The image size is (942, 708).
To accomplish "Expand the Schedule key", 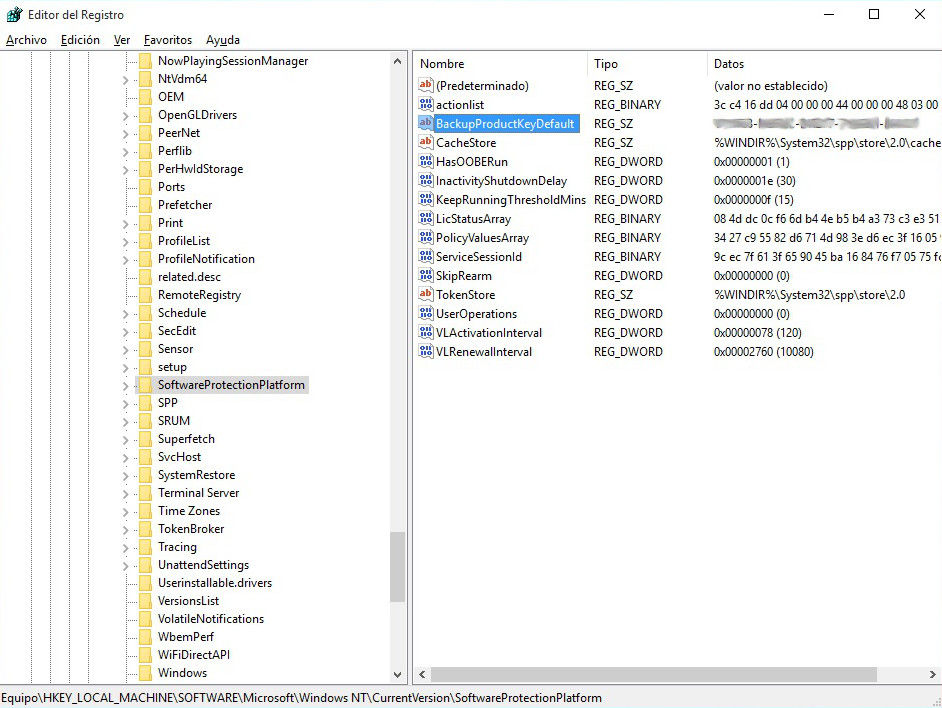I will pyautogui.click(x=125, y=314).
